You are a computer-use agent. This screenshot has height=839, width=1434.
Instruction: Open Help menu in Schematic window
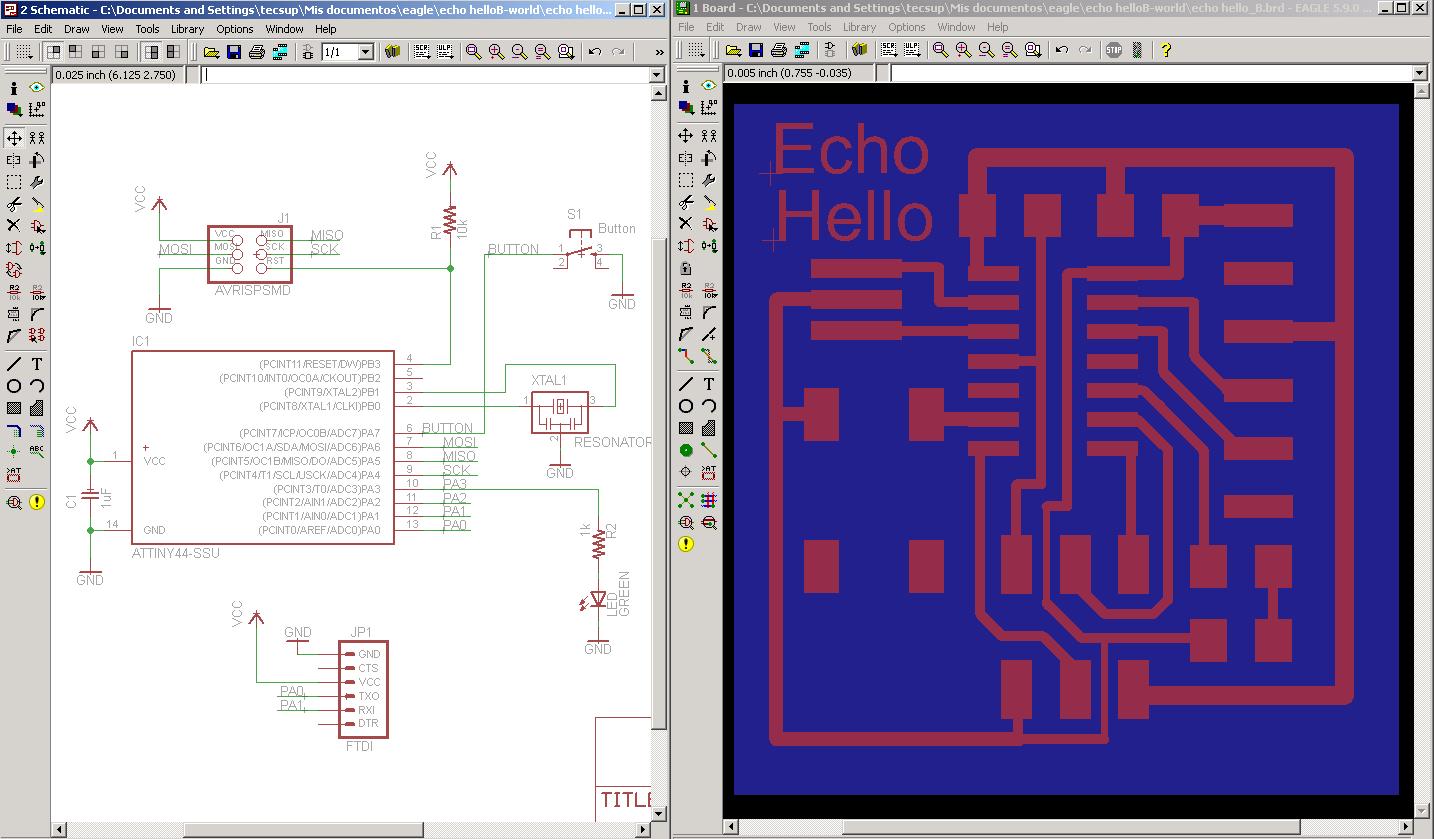(x=326, y=29)
